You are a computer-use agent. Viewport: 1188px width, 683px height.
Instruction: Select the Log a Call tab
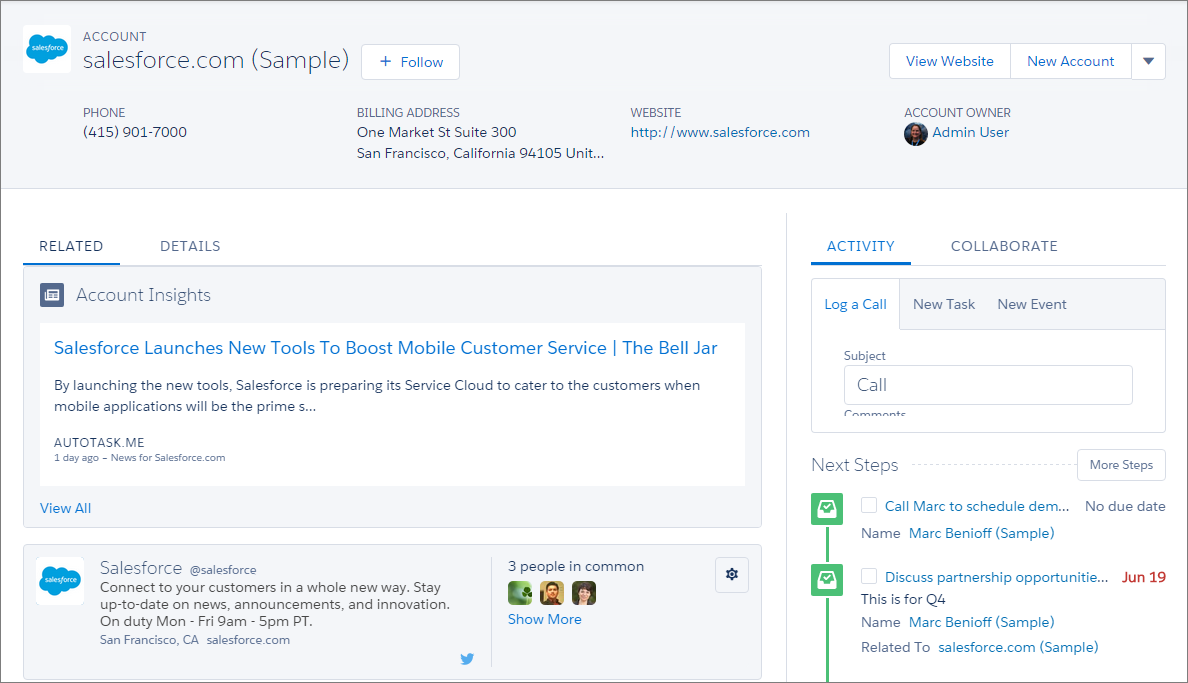click(855, 304)
